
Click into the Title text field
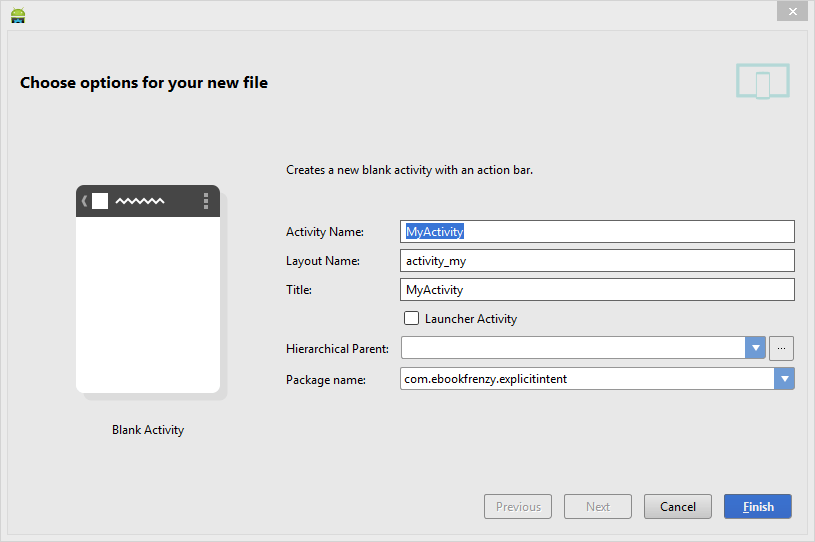pos(597,290)
